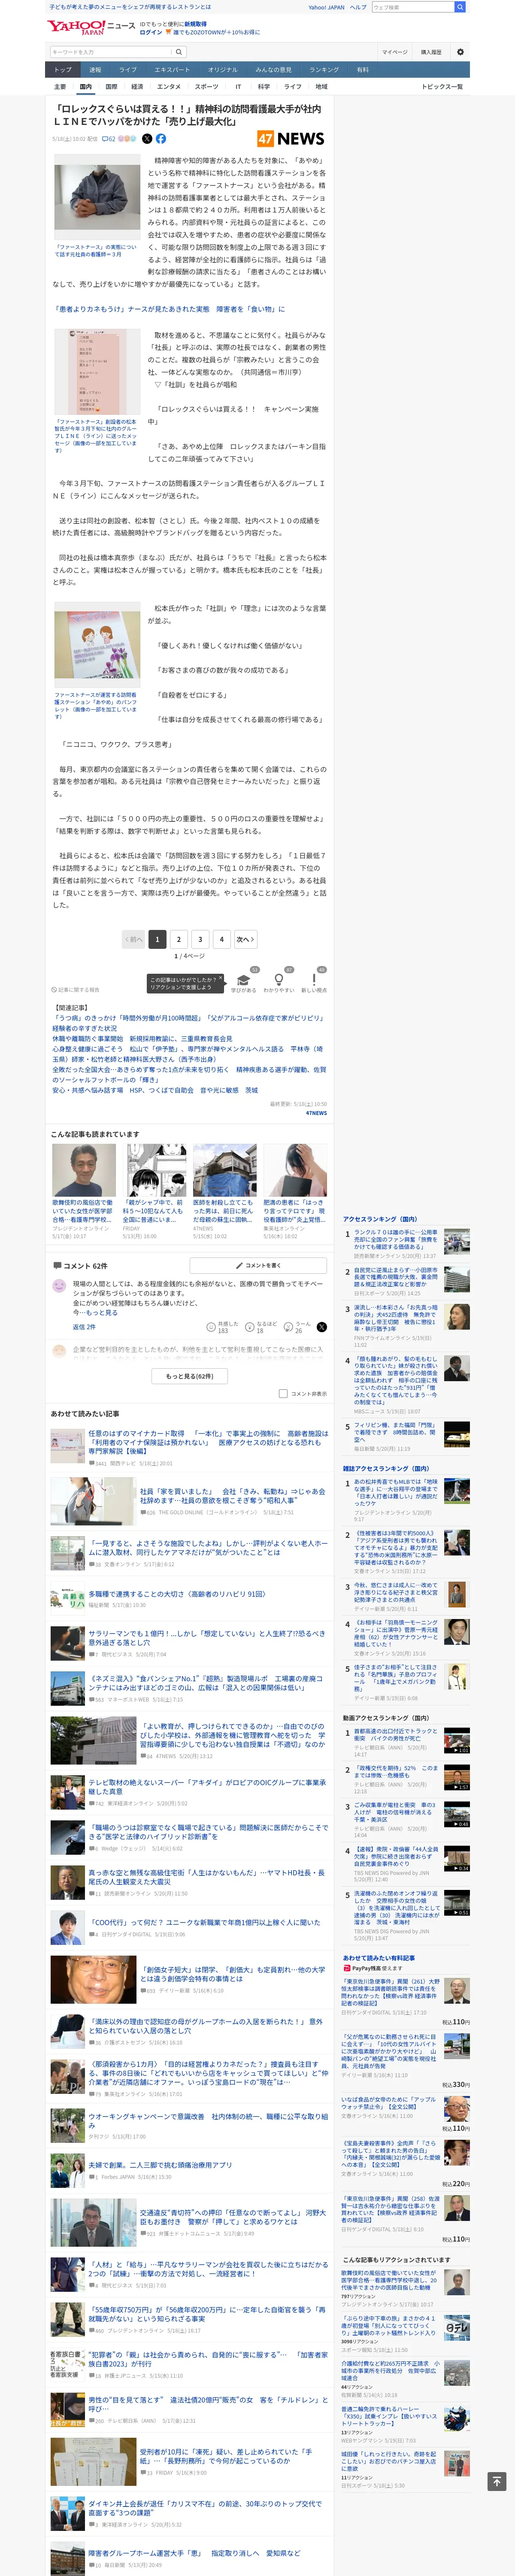Screen dimensions: 515x2576
Task: Select the エキスパート navigation tab
Action: [172, 70]
